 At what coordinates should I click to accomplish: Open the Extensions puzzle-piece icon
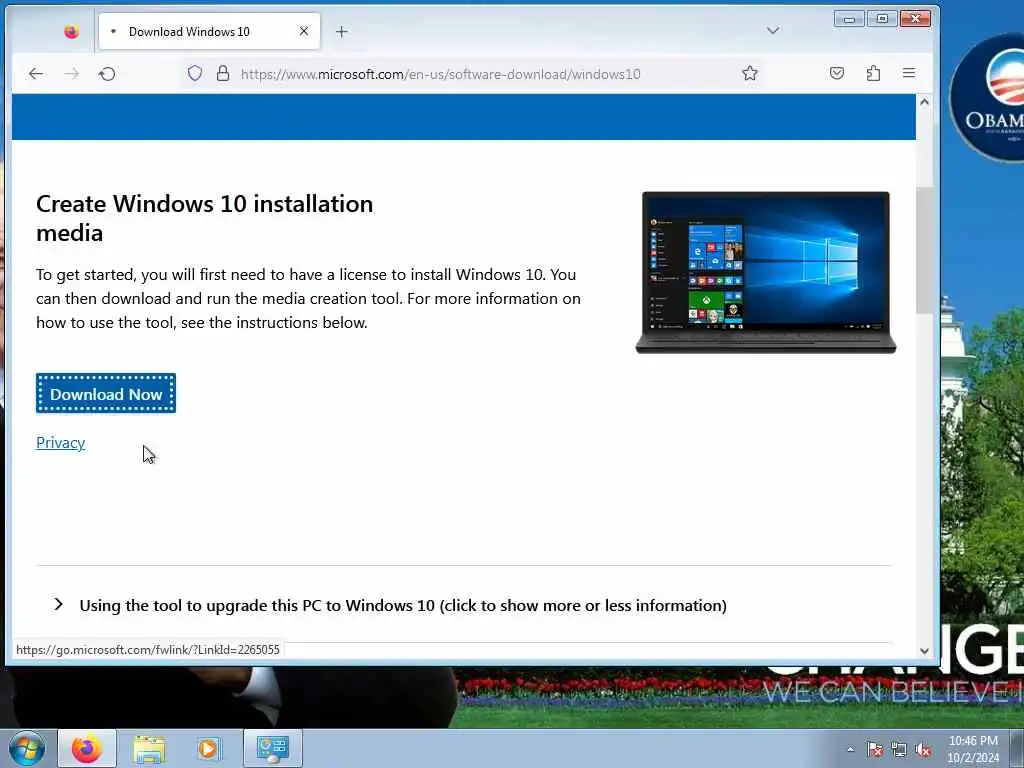point(873,73)
